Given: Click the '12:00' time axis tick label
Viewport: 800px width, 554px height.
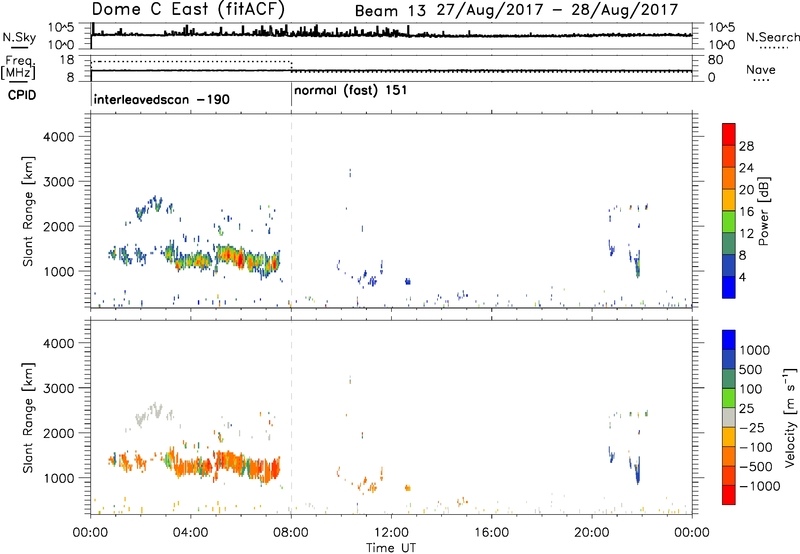Looking at the screenshot, I should coord(391,533).
